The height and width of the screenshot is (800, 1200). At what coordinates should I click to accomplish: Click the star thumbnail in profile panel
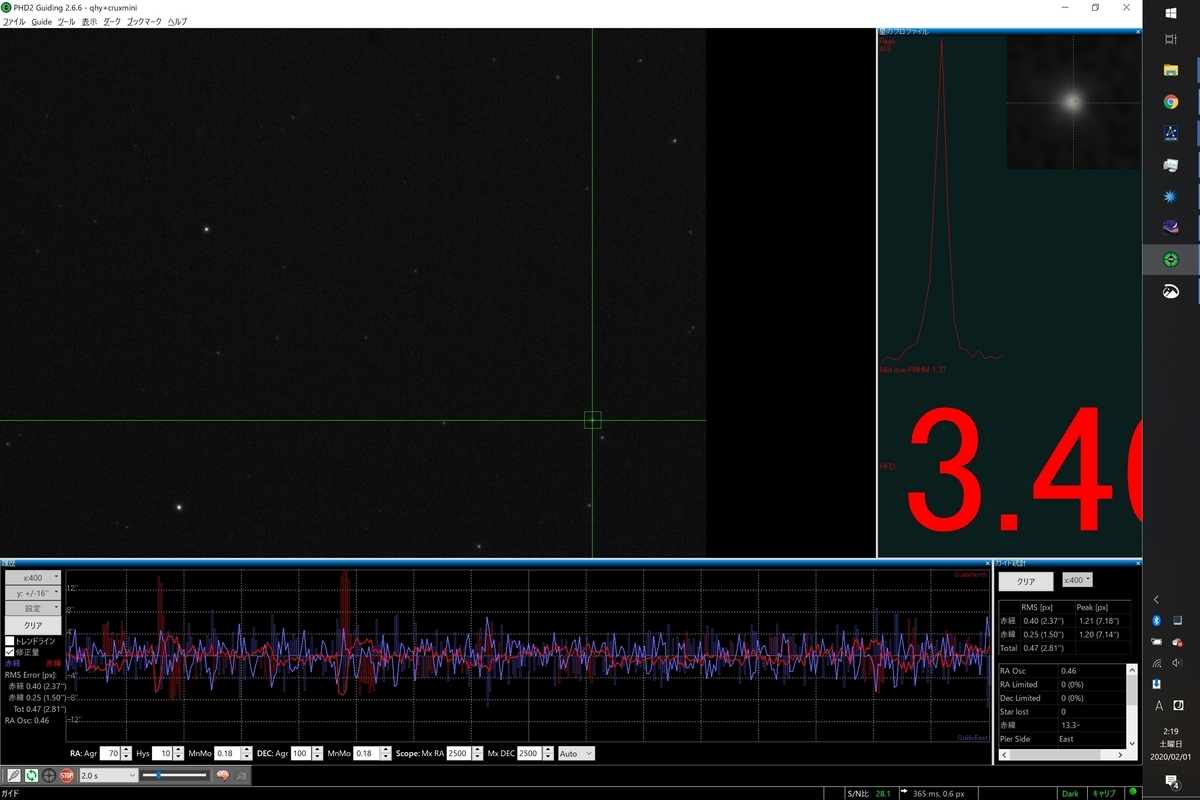coord(1073,102)
